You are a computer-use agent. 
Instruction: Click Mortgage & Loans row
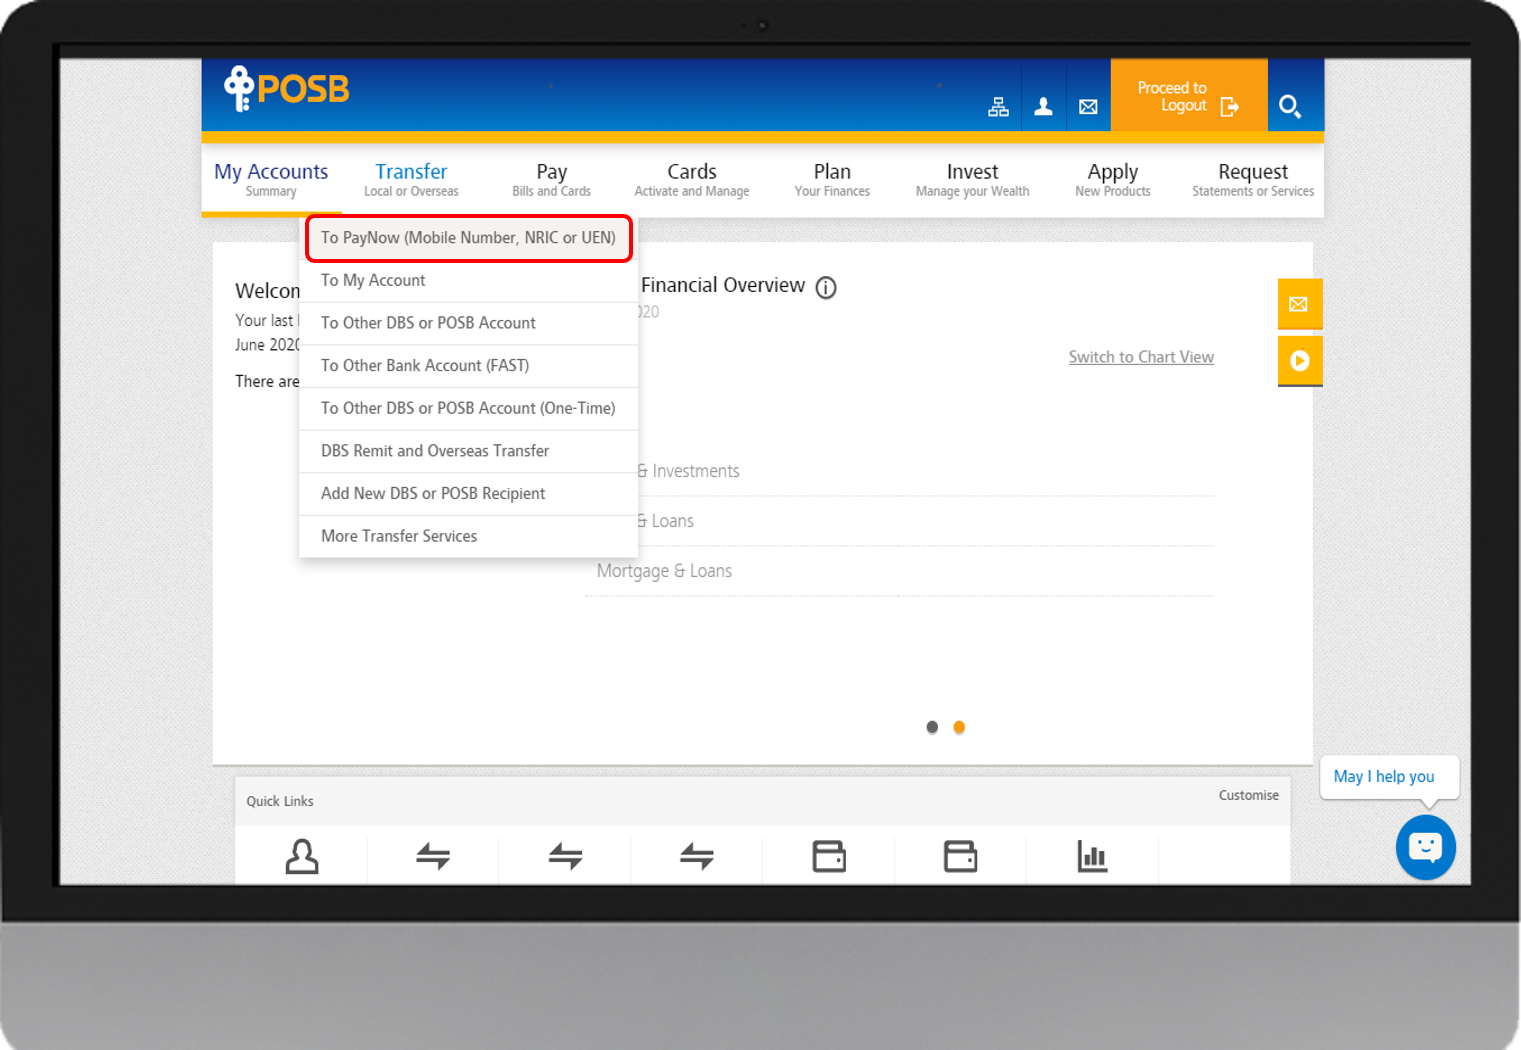point(899,571)
